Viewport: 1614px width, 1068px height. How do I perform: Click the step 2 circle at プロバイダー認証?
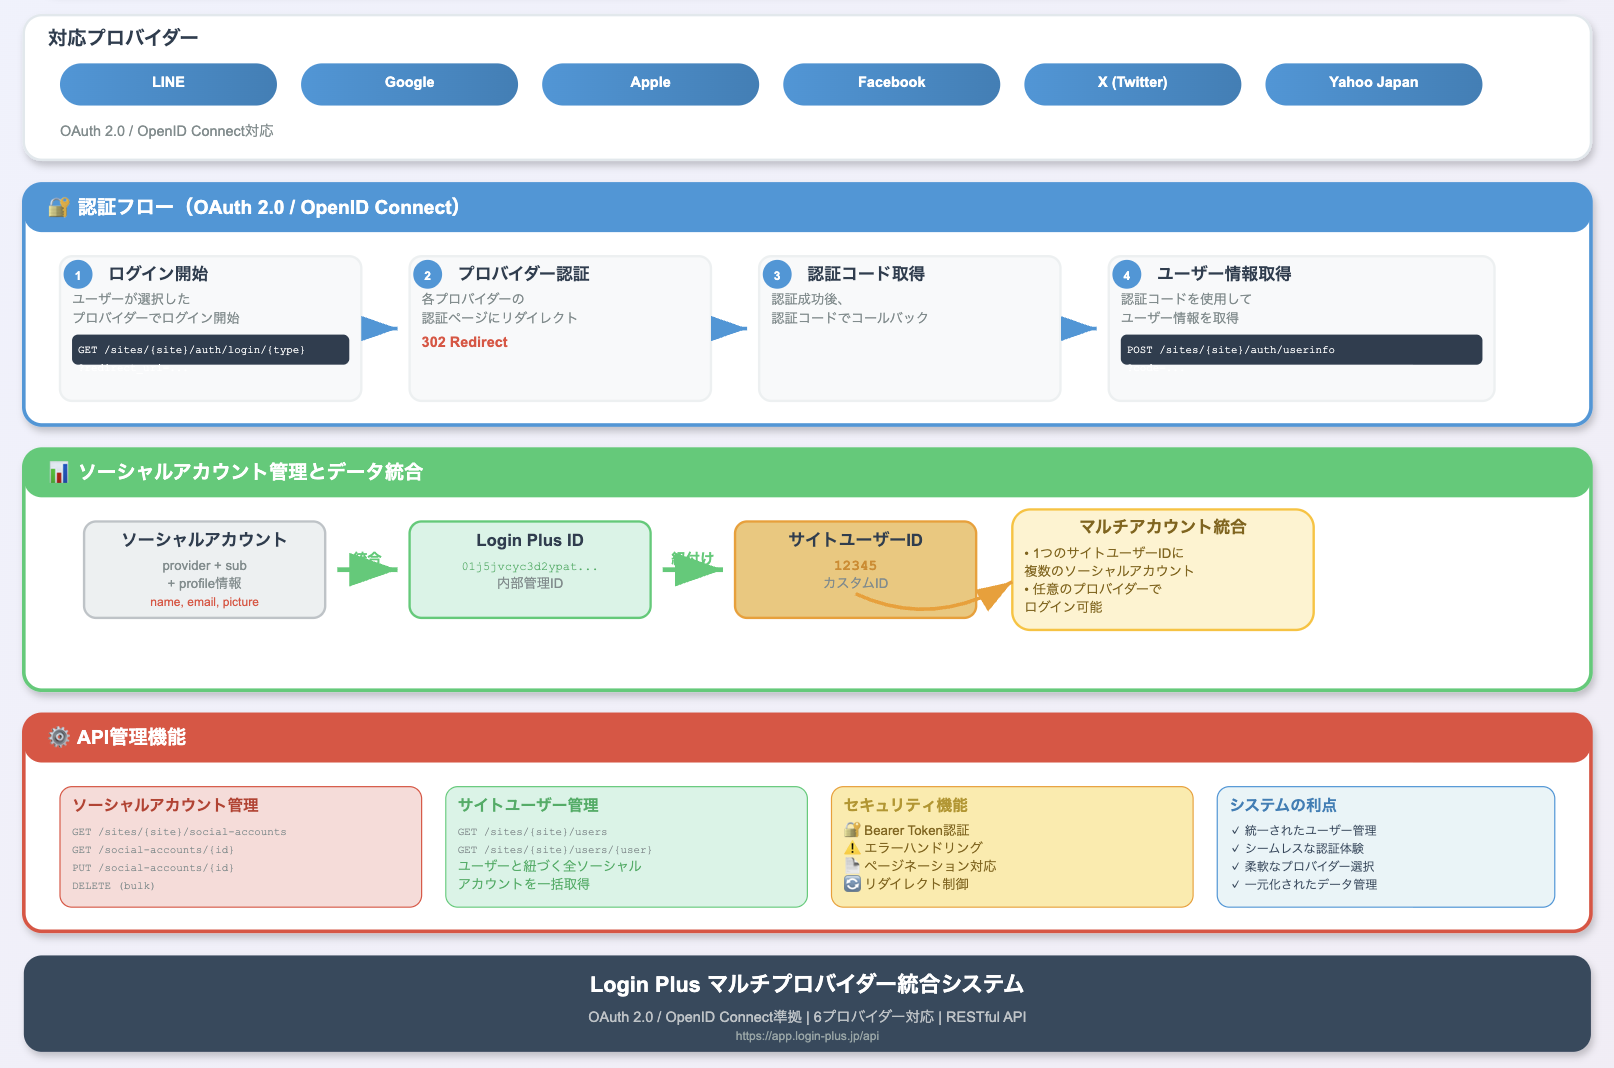427,275
